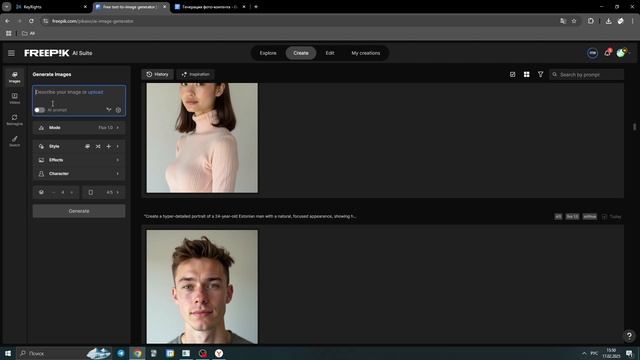Open the user avatar menu
The image size is (640, 360).
point(621,53)
